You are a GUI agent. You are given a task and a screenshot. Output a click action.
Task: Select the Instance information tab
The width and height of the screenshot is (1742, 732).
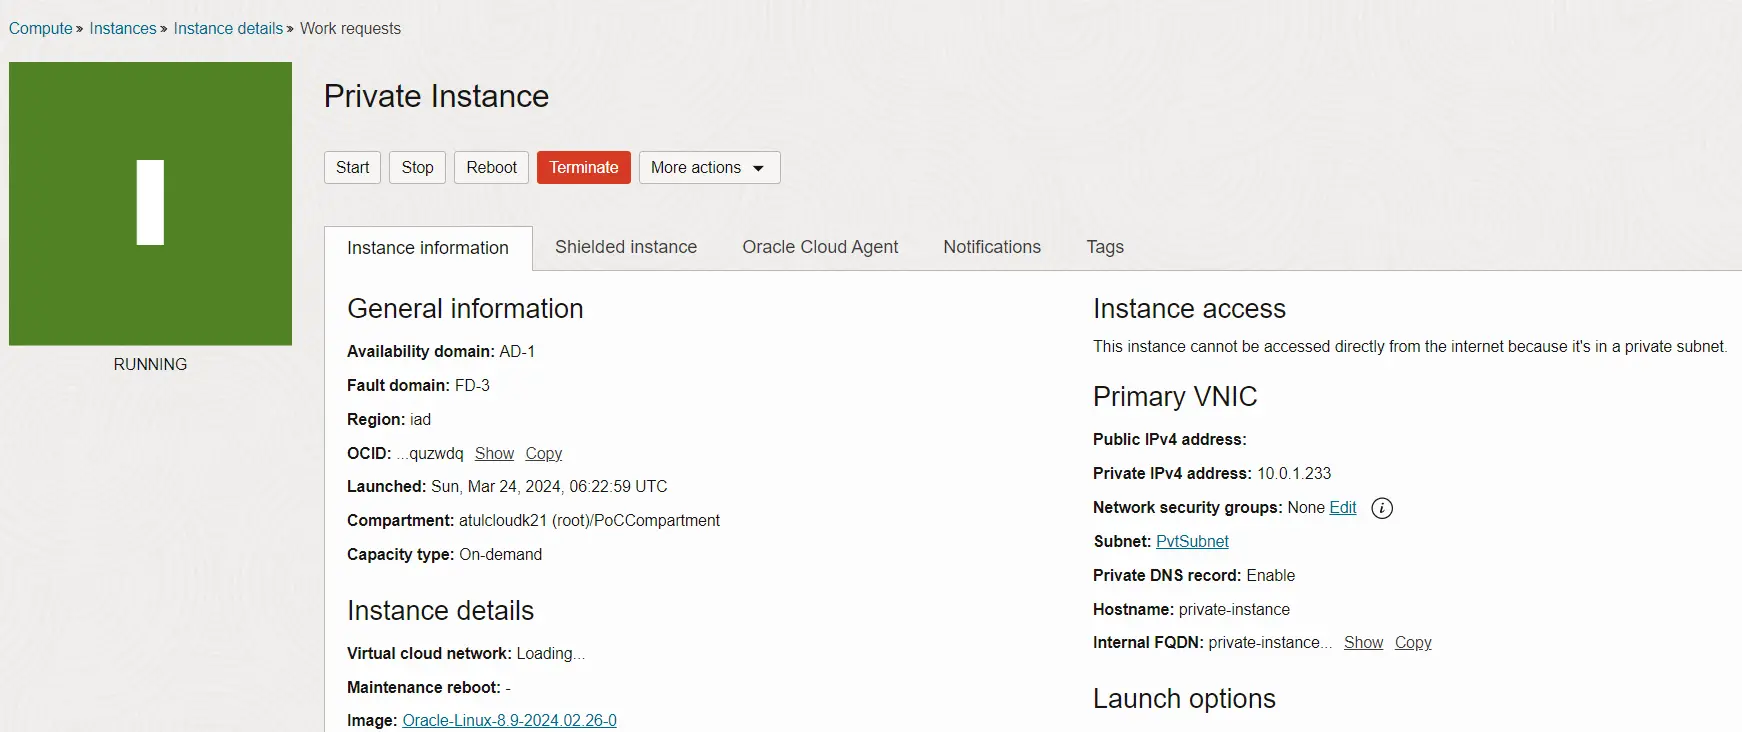point(427,248)
